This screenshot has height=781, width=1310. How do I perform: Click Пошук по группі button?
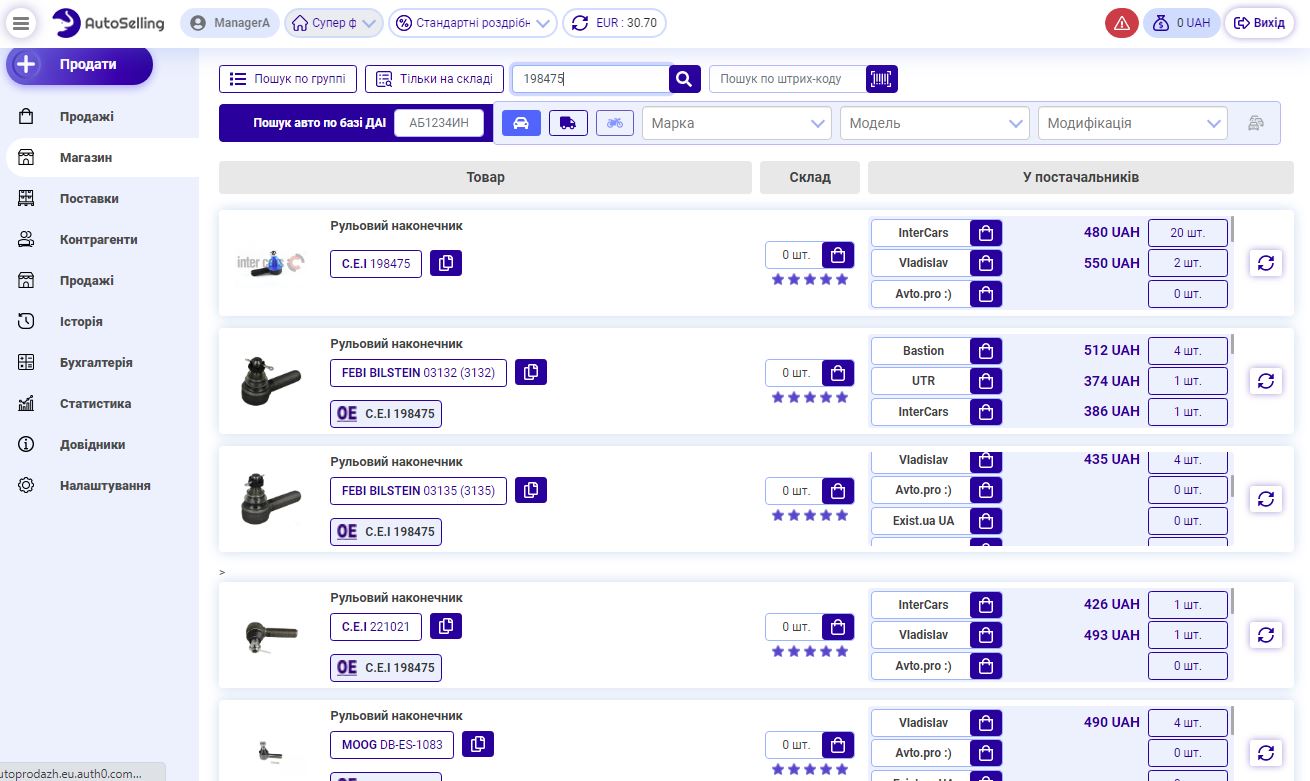pos(288,79)
